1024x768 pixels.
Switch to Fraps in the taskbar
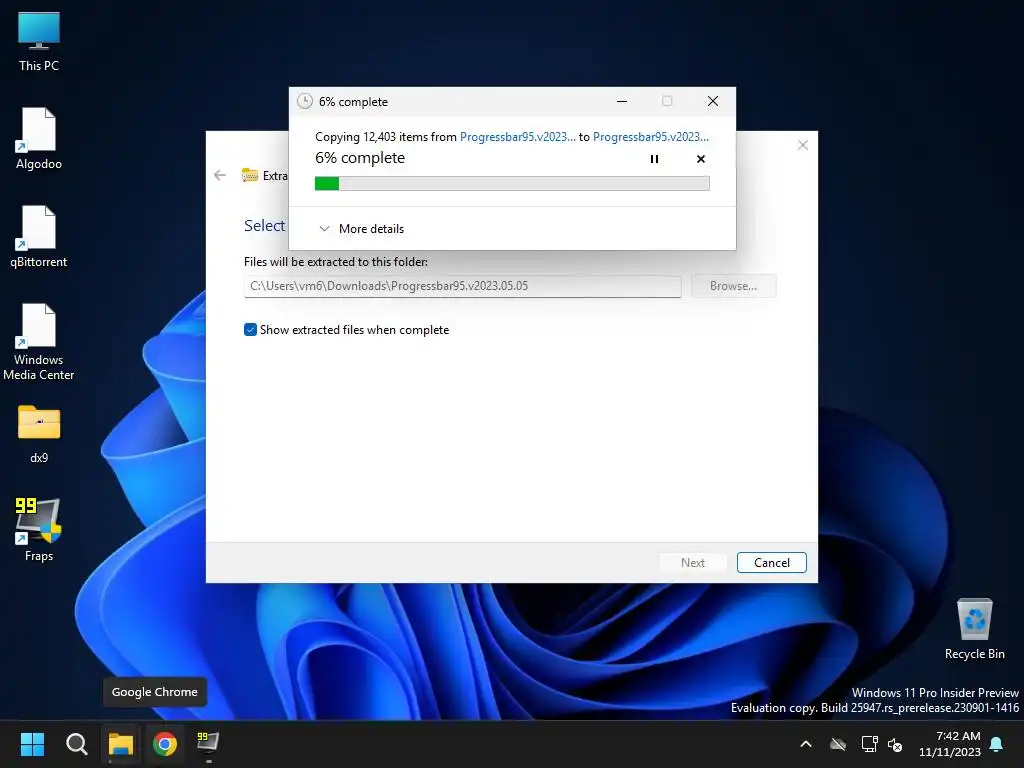(208, 744)
